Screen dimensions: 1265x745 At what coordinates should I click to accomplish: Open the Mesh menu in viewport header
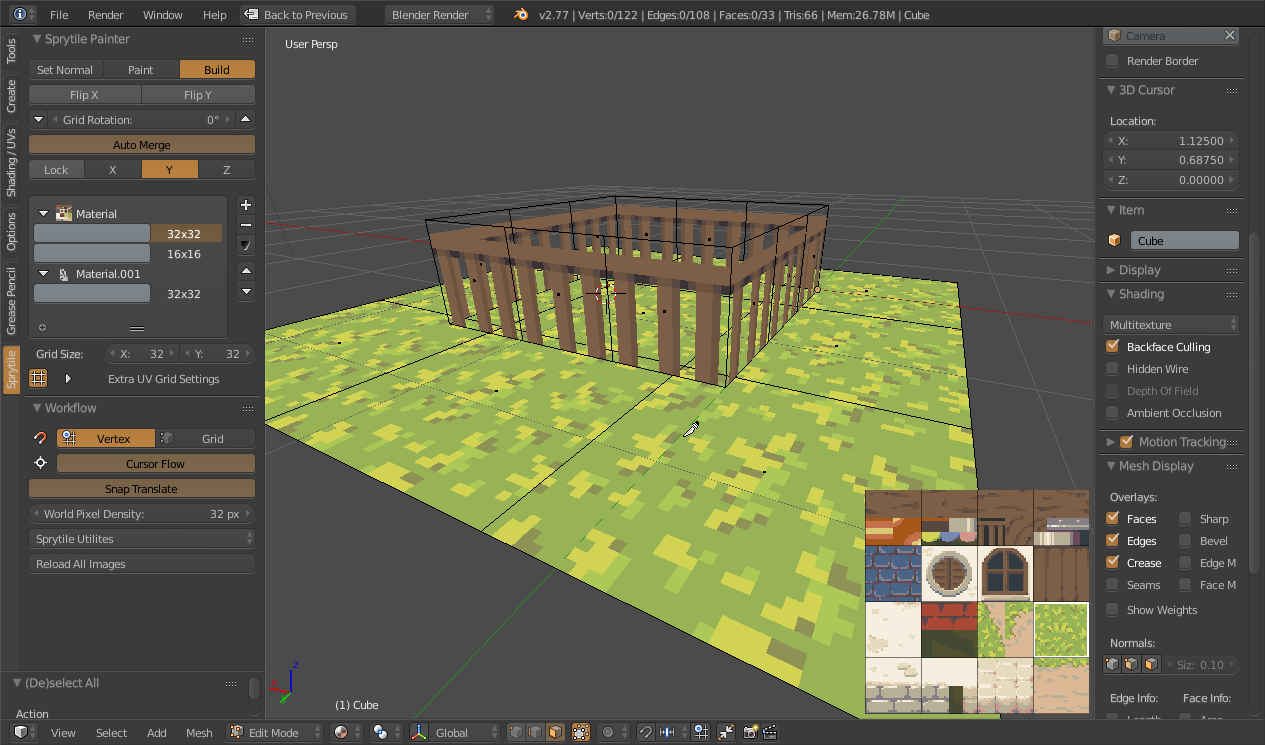click(199, 732)
